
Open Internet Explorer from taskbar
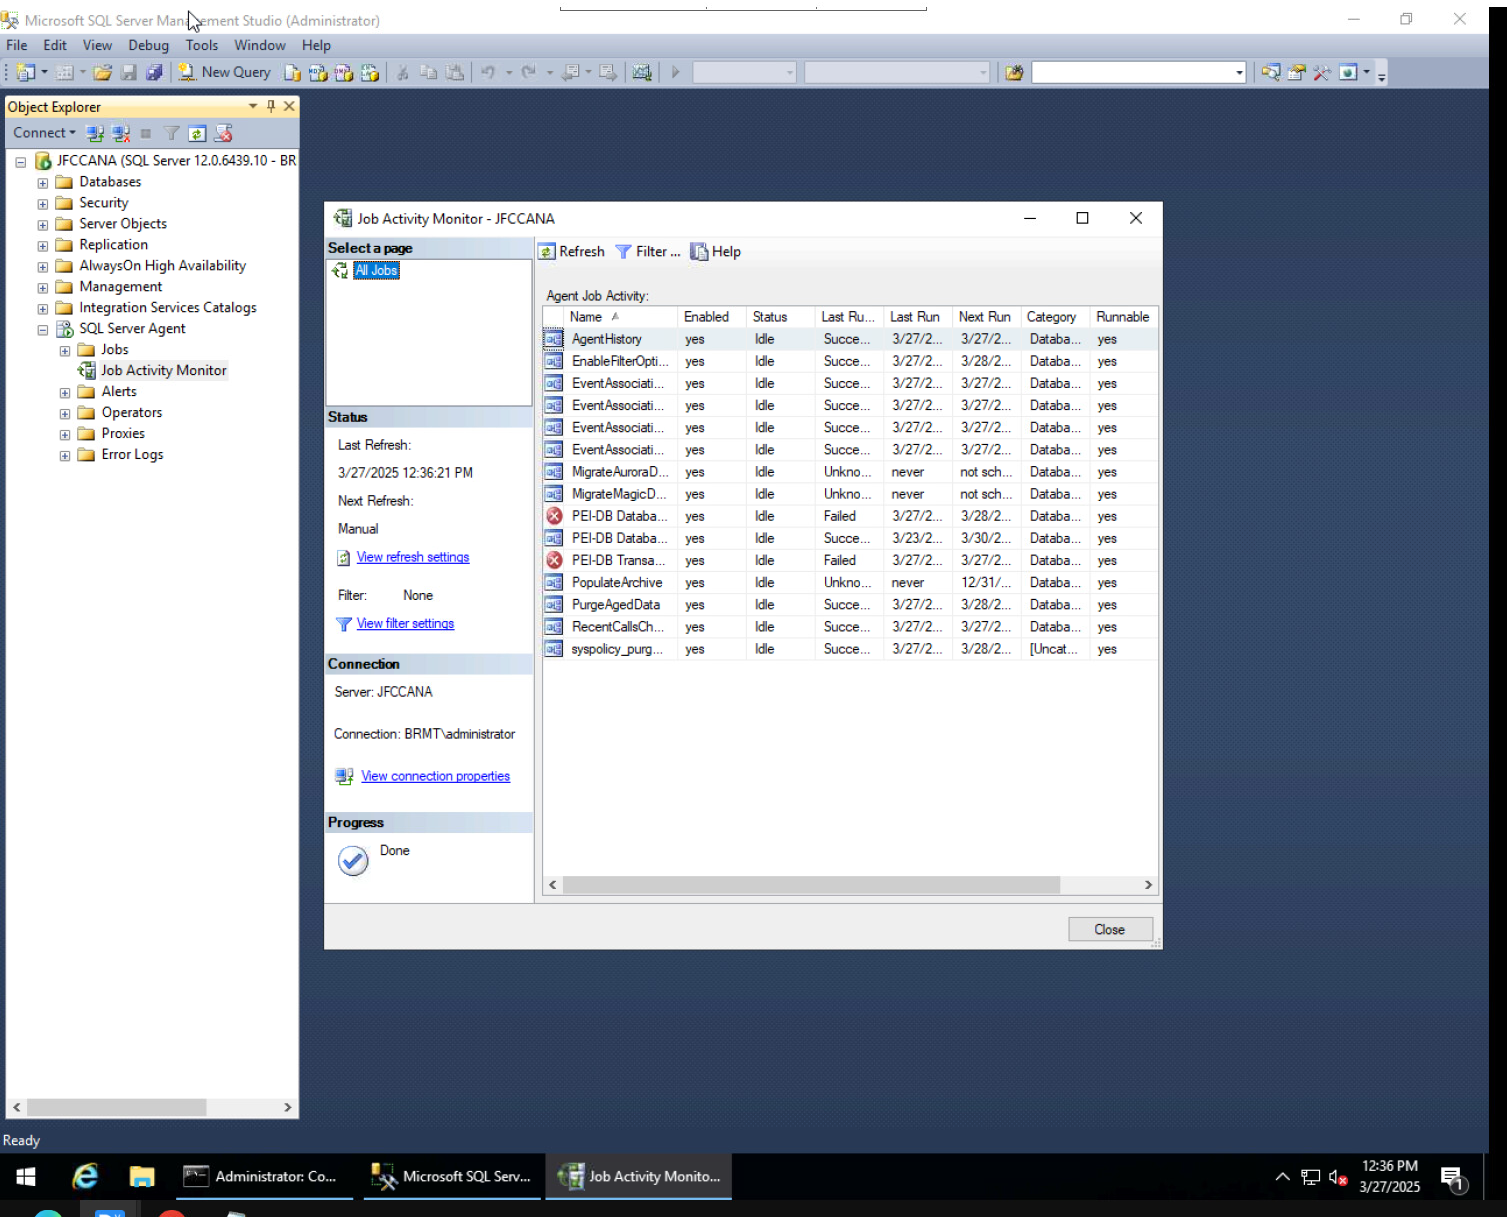[x=86, y=1177]
